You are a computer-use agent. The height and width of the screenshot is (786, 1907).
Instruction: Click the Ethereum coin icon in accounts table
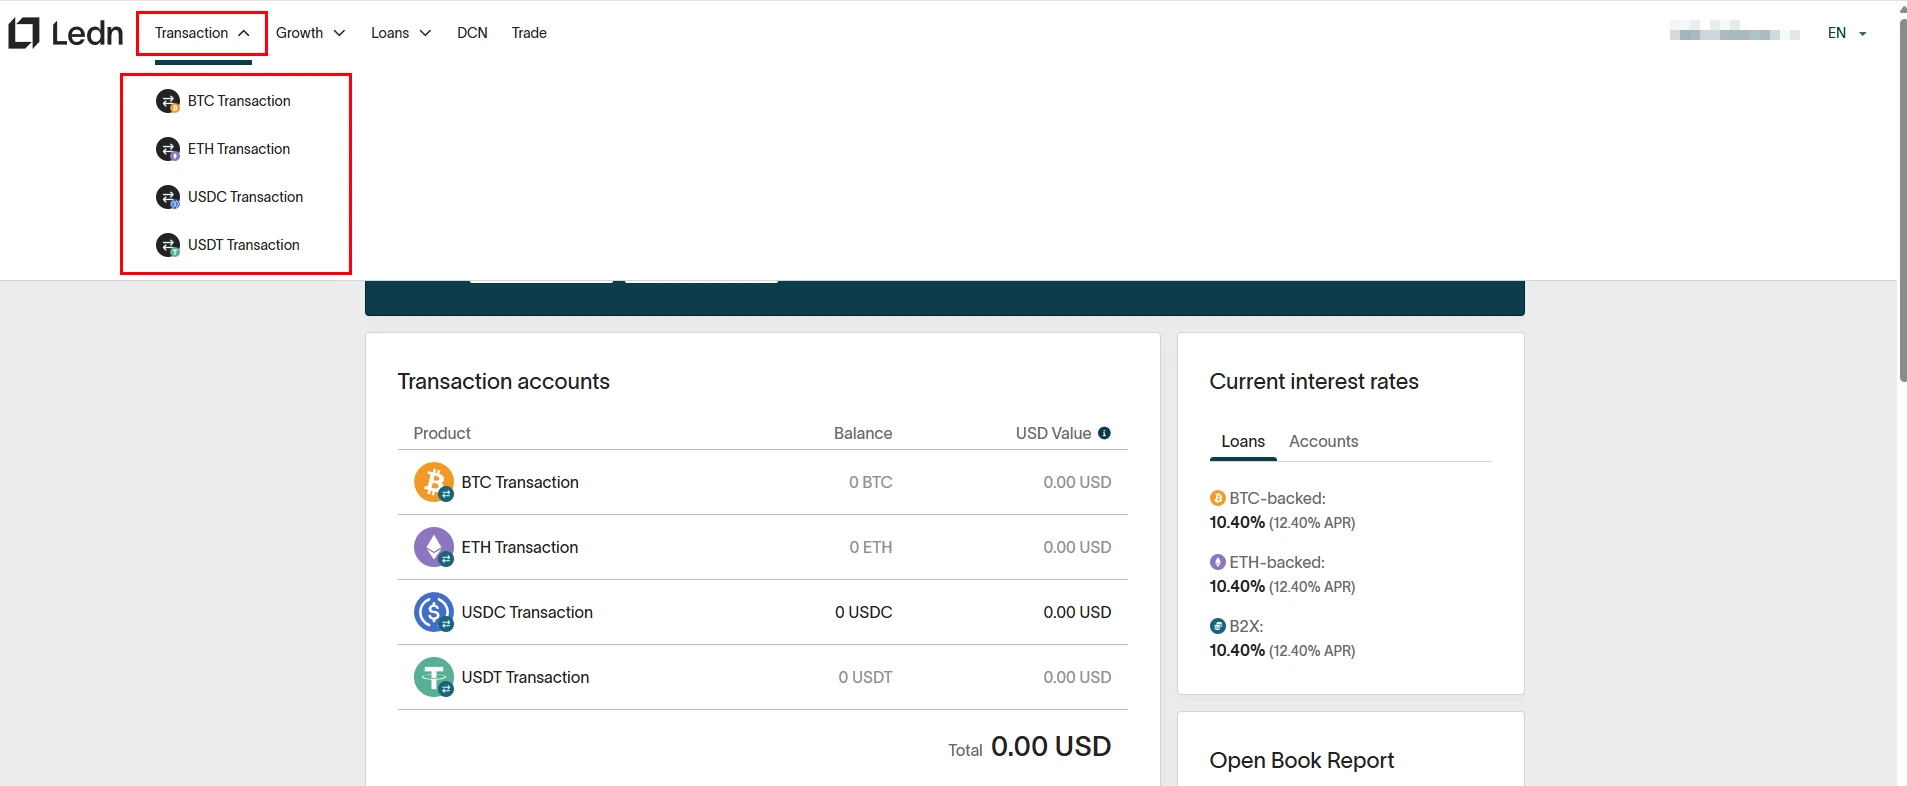click(434, 547)
